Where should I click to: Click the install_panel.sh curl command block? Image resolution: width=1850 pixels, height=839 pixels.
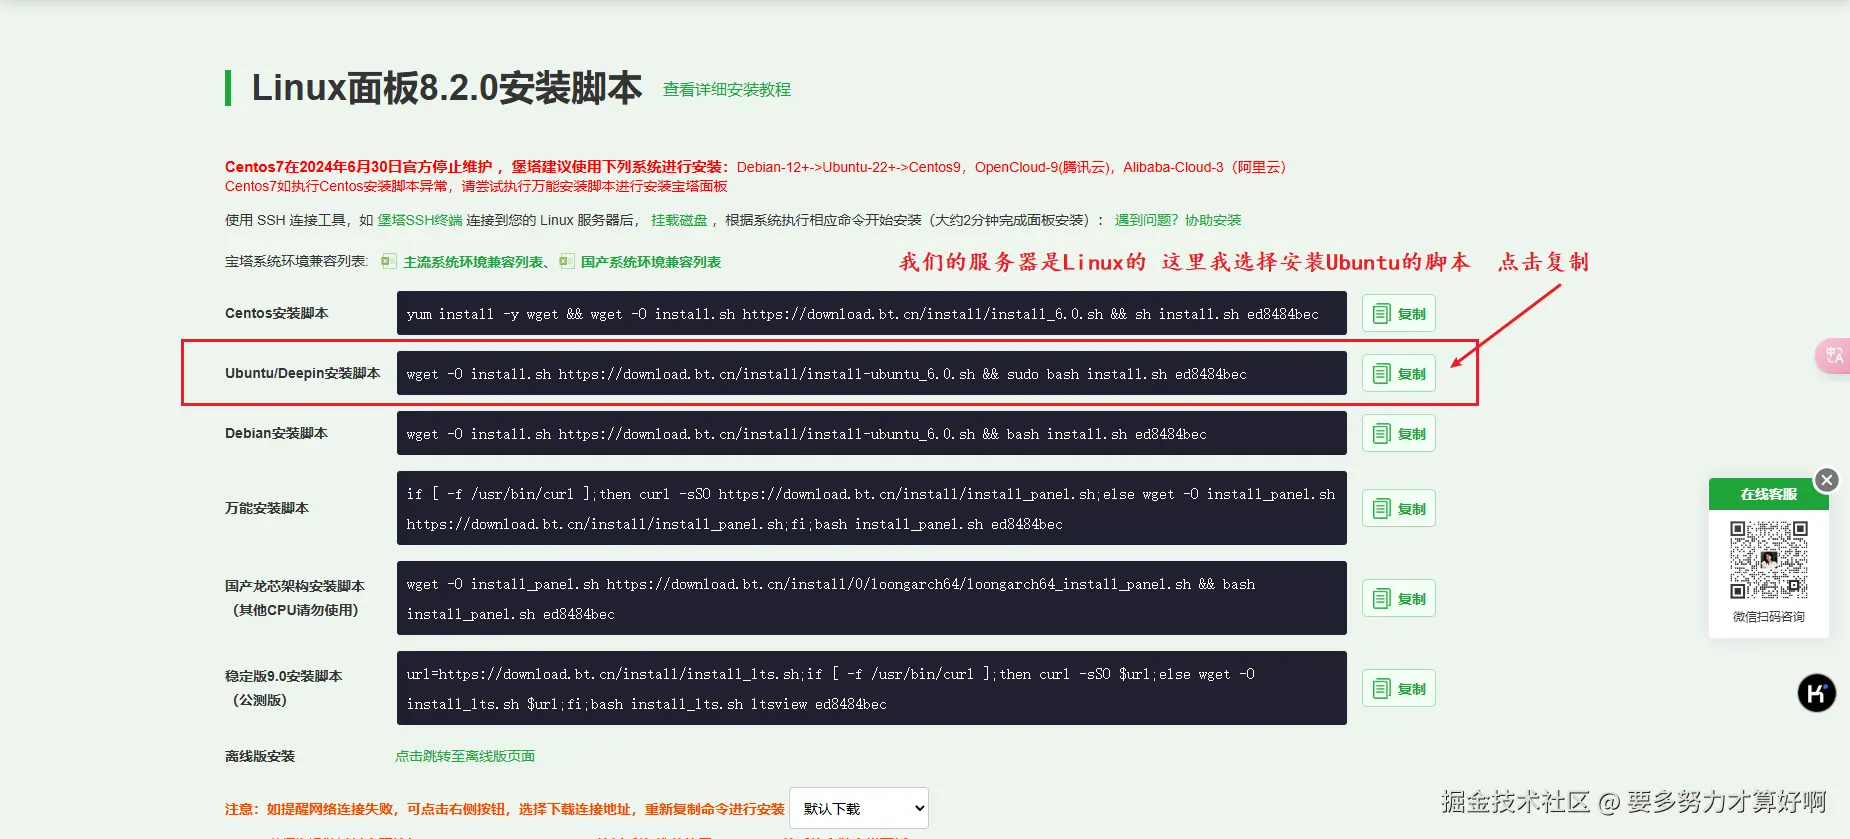(x=871, y=508)
